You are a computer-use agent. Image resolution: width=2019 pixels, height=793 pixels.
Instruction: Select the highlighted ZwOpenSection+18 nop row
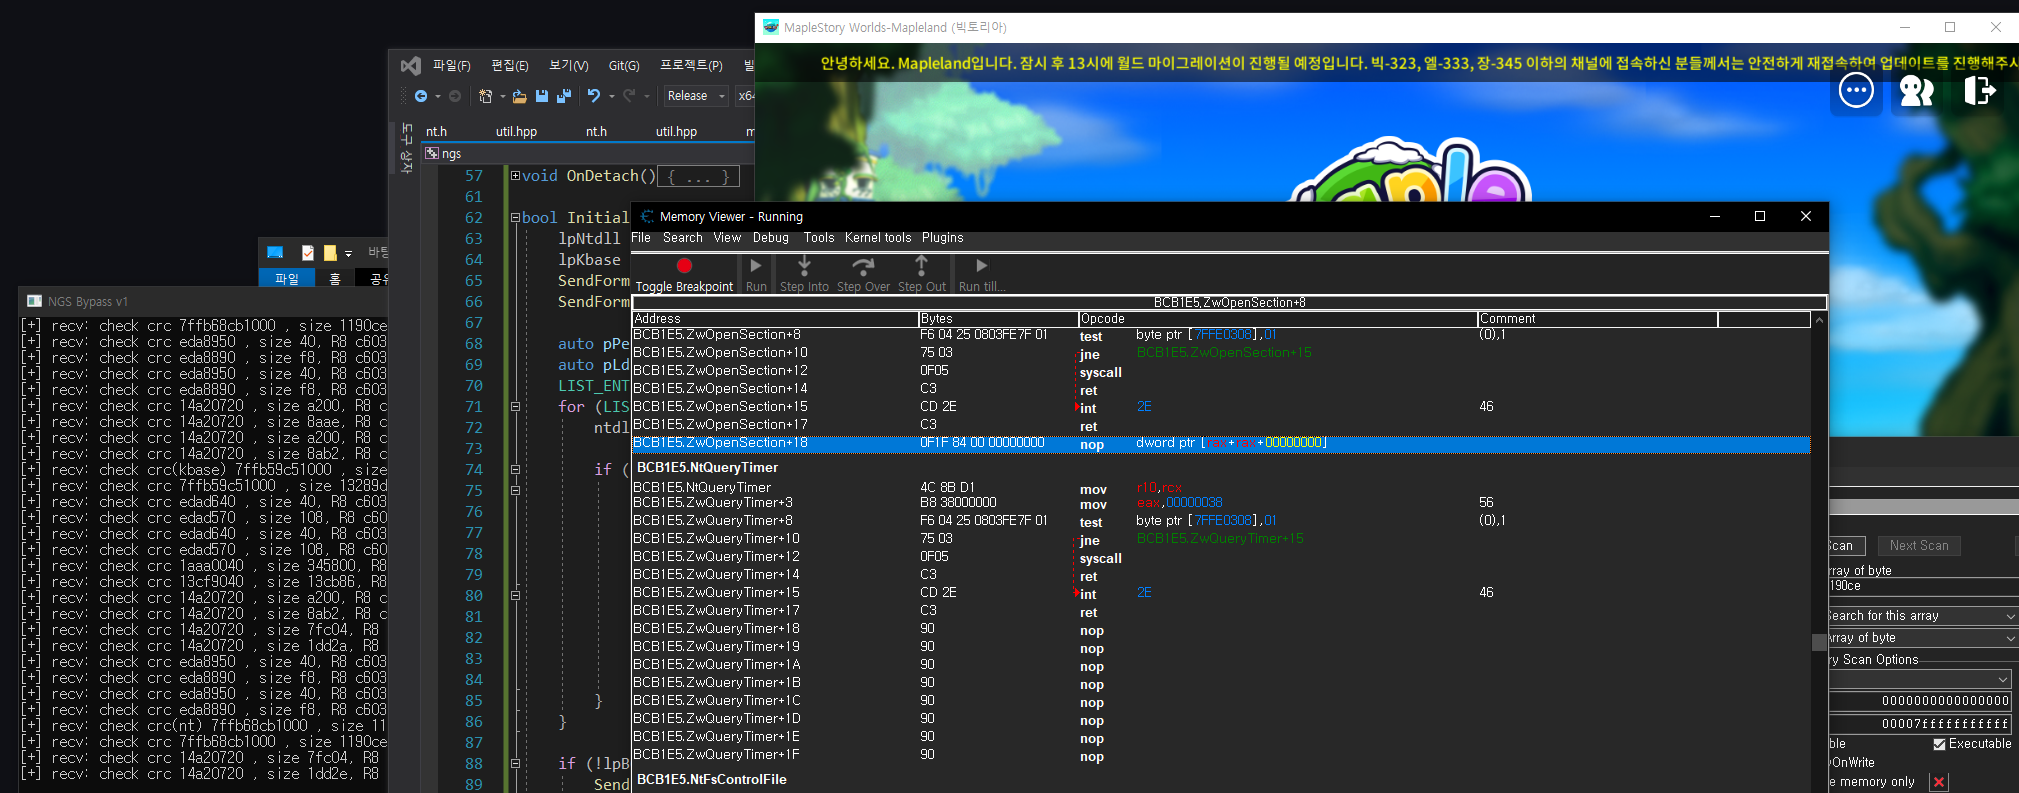pyautogui.click(x=1221, y=444)
